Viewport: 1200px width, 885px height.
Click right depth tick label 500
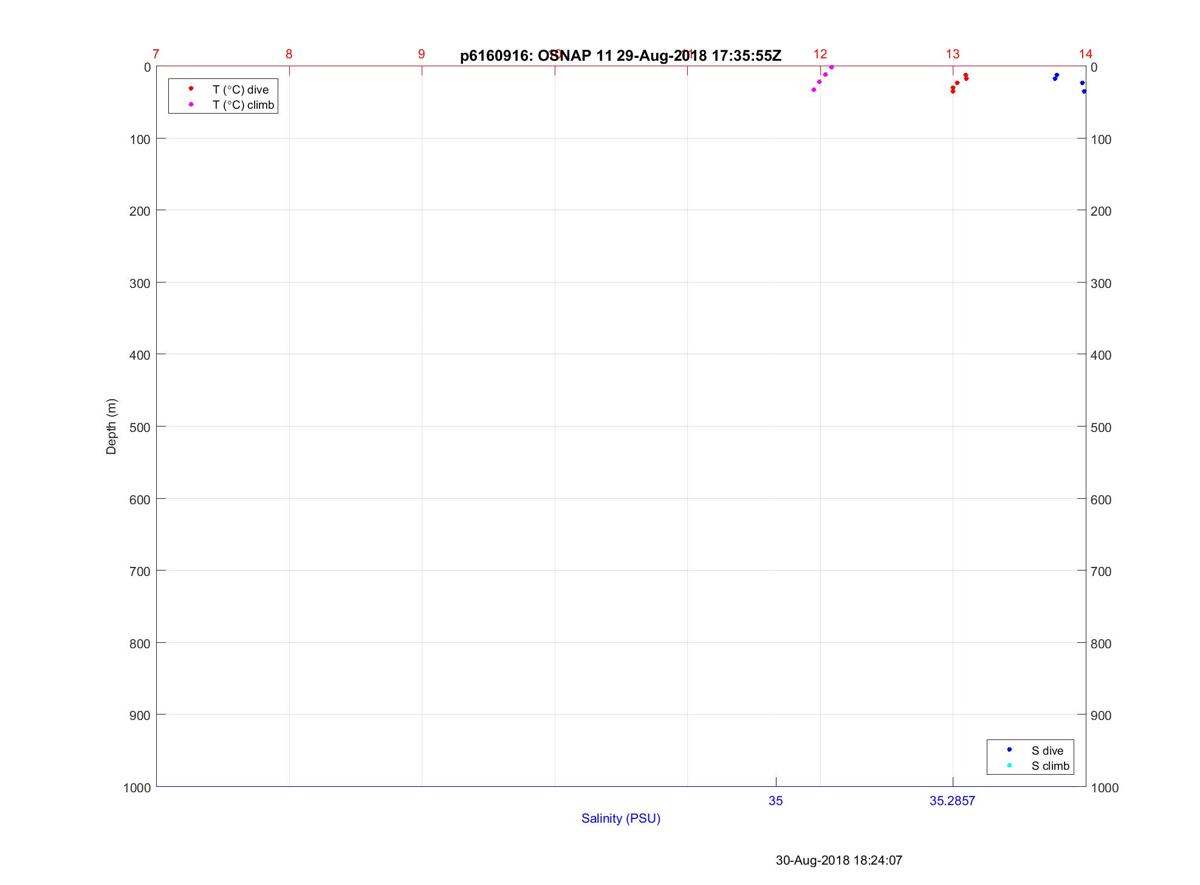tap(1102, 427)
